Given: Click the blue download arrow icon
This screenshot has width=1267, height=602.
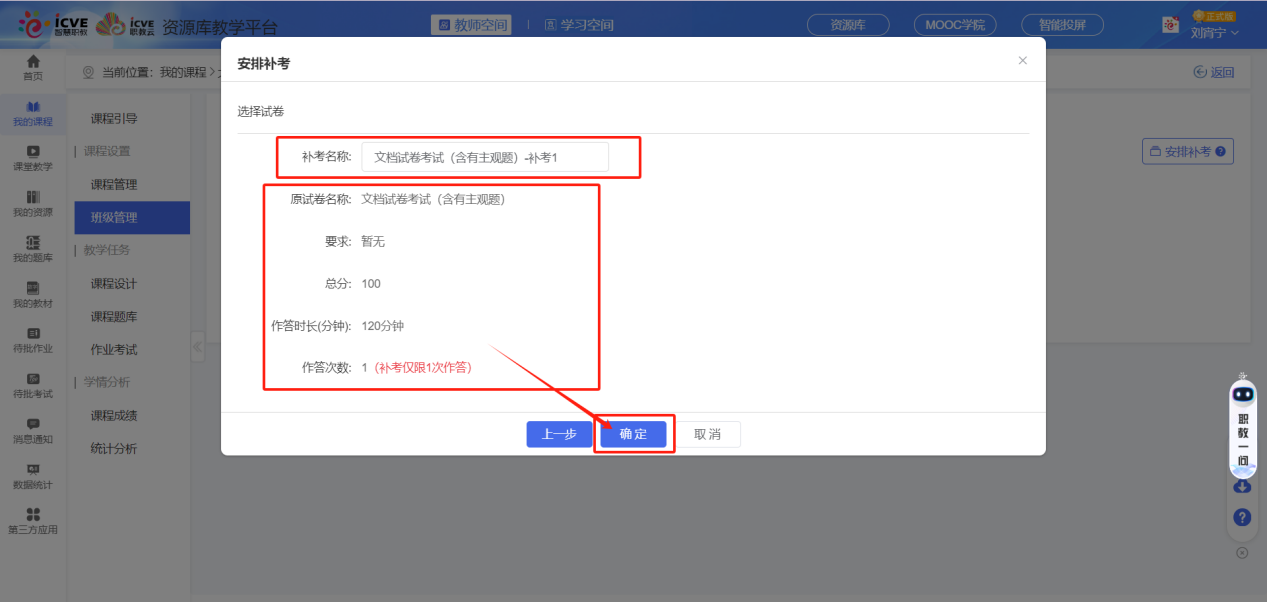Looking at the screenshot, I should [x=1242, y=486].
